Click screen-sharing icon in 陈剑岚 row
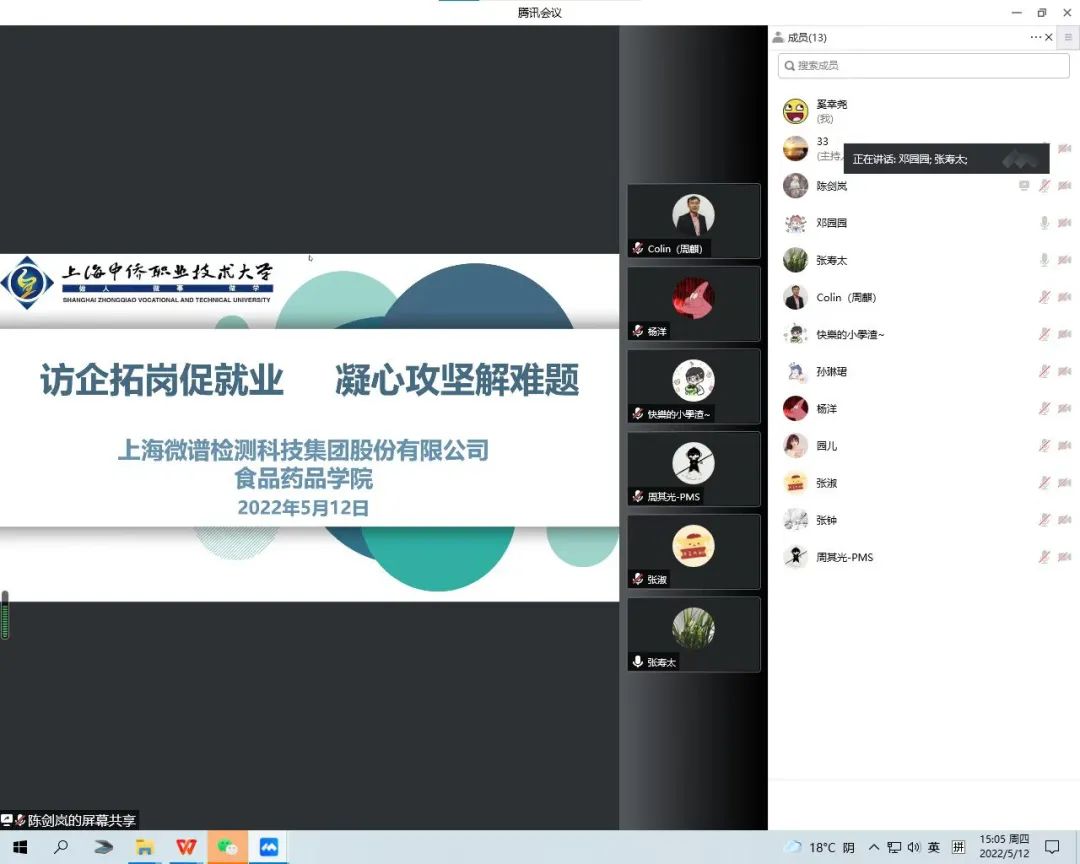 tap(1024, 185)
